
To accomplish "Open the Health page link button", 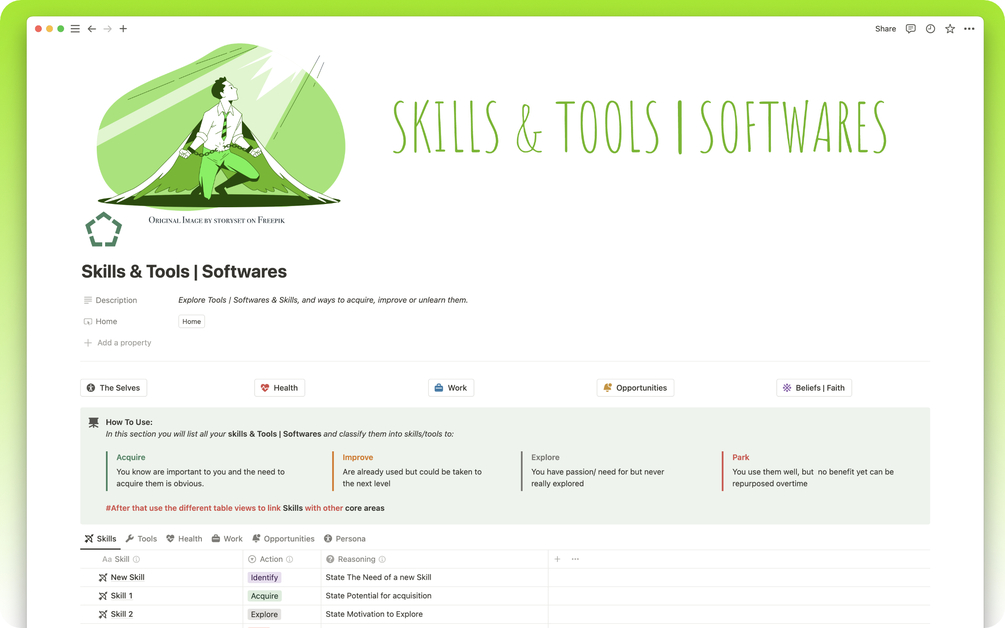I will [x=279, y=388].
